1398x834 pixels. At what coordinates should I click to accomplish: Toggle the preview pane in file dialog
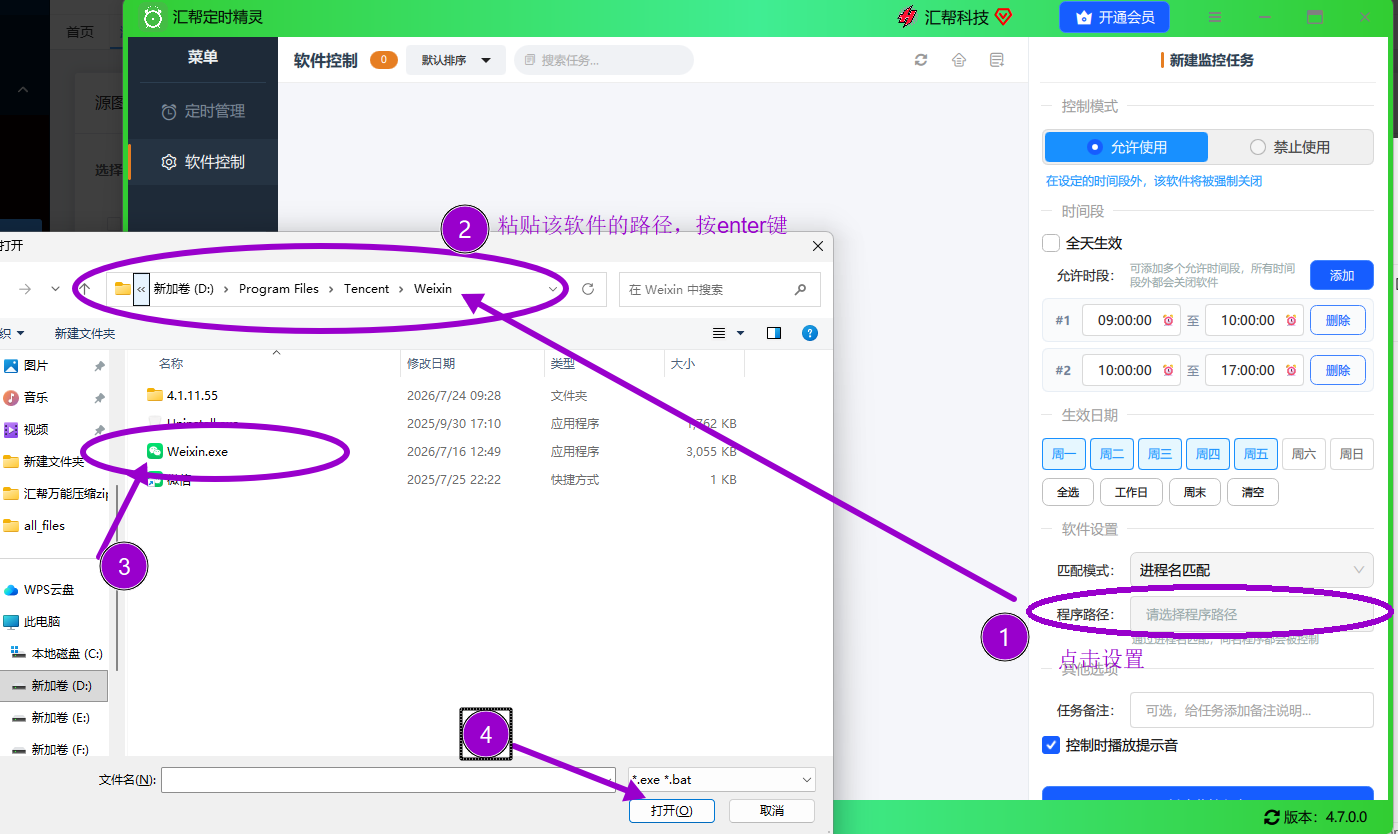774,333
